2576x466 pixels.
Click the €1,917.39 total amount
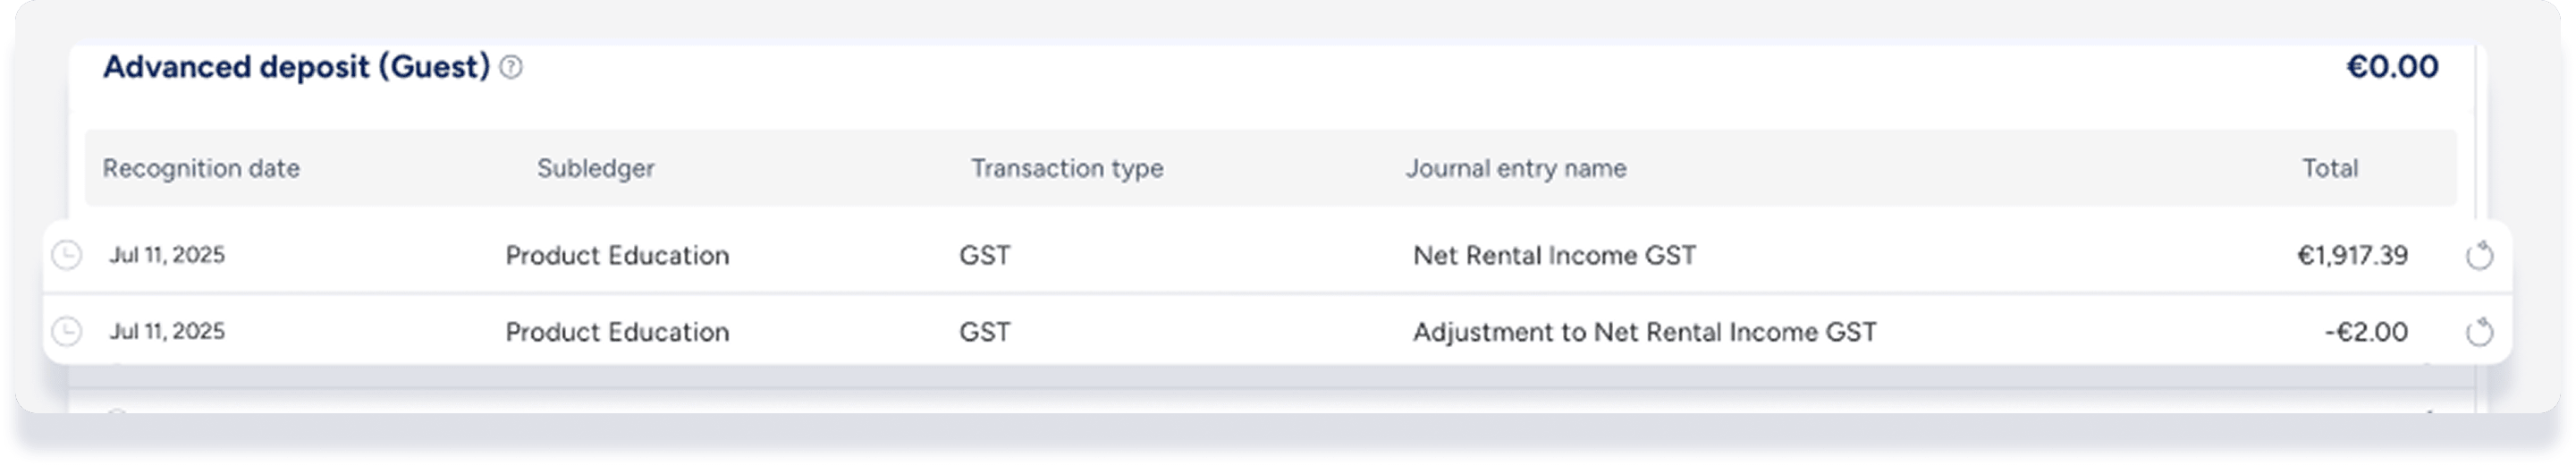click(2352, 255)
